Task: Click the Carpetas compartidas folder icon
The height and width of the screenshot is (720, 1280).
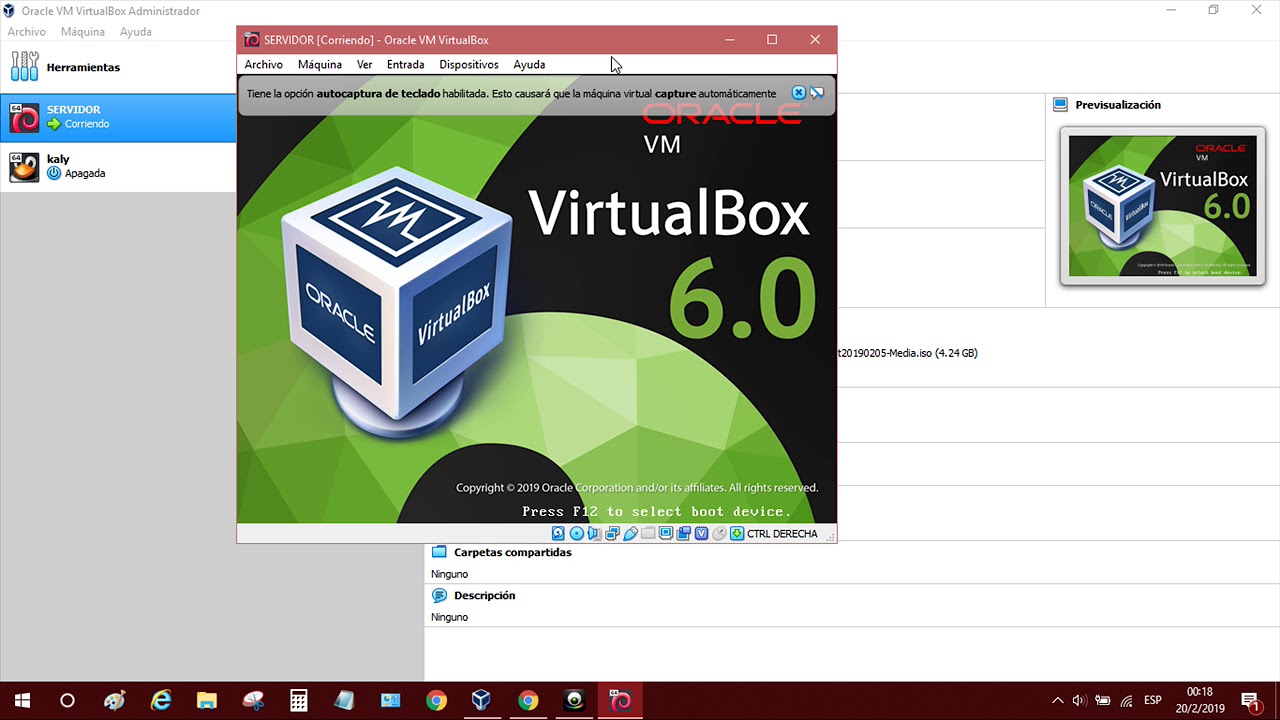Action: pos(439,552)
